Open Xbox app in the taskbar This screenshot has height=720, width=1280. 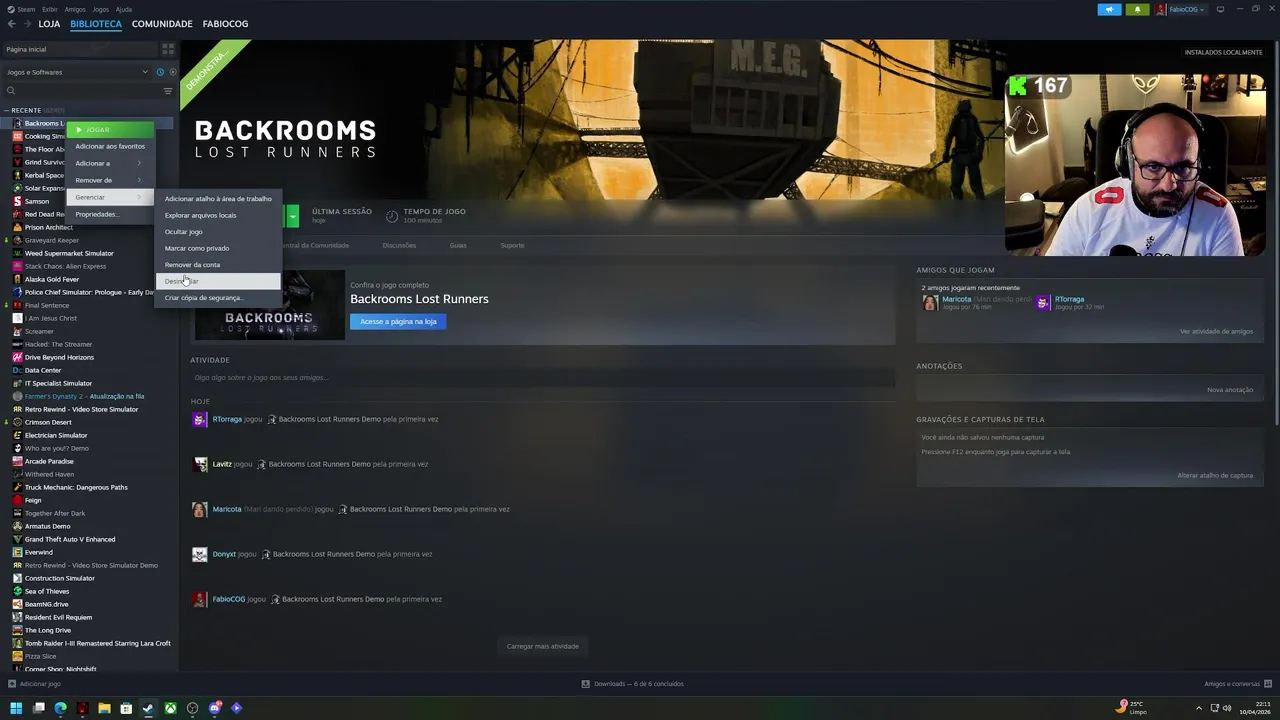tap(170, 708)
